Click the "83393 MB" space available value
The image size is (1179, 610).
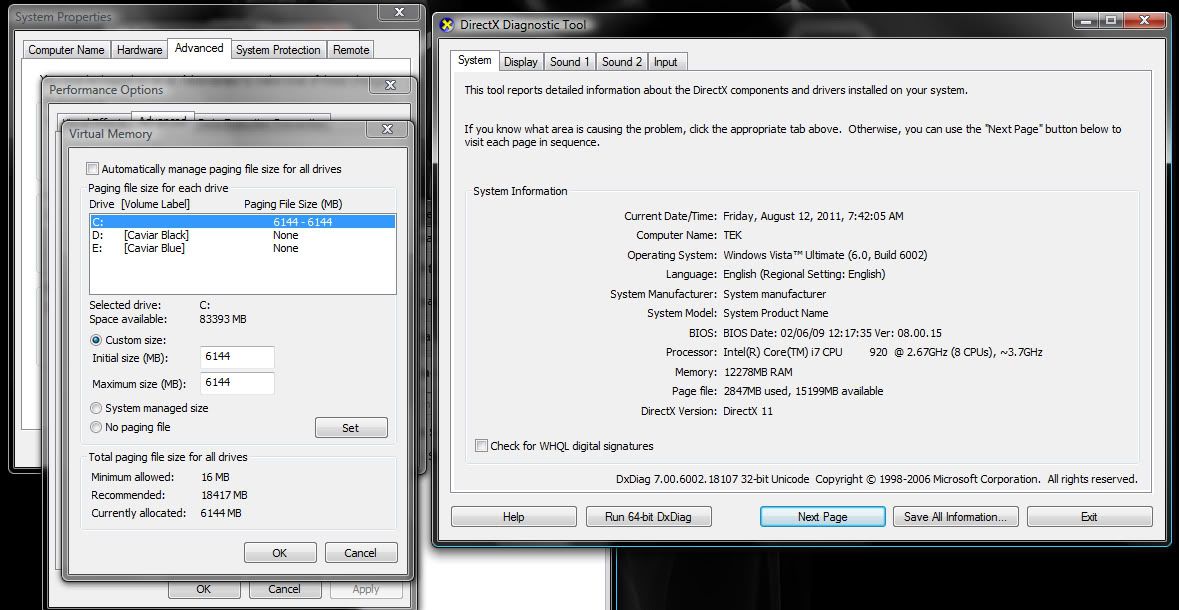coord(223,319)
